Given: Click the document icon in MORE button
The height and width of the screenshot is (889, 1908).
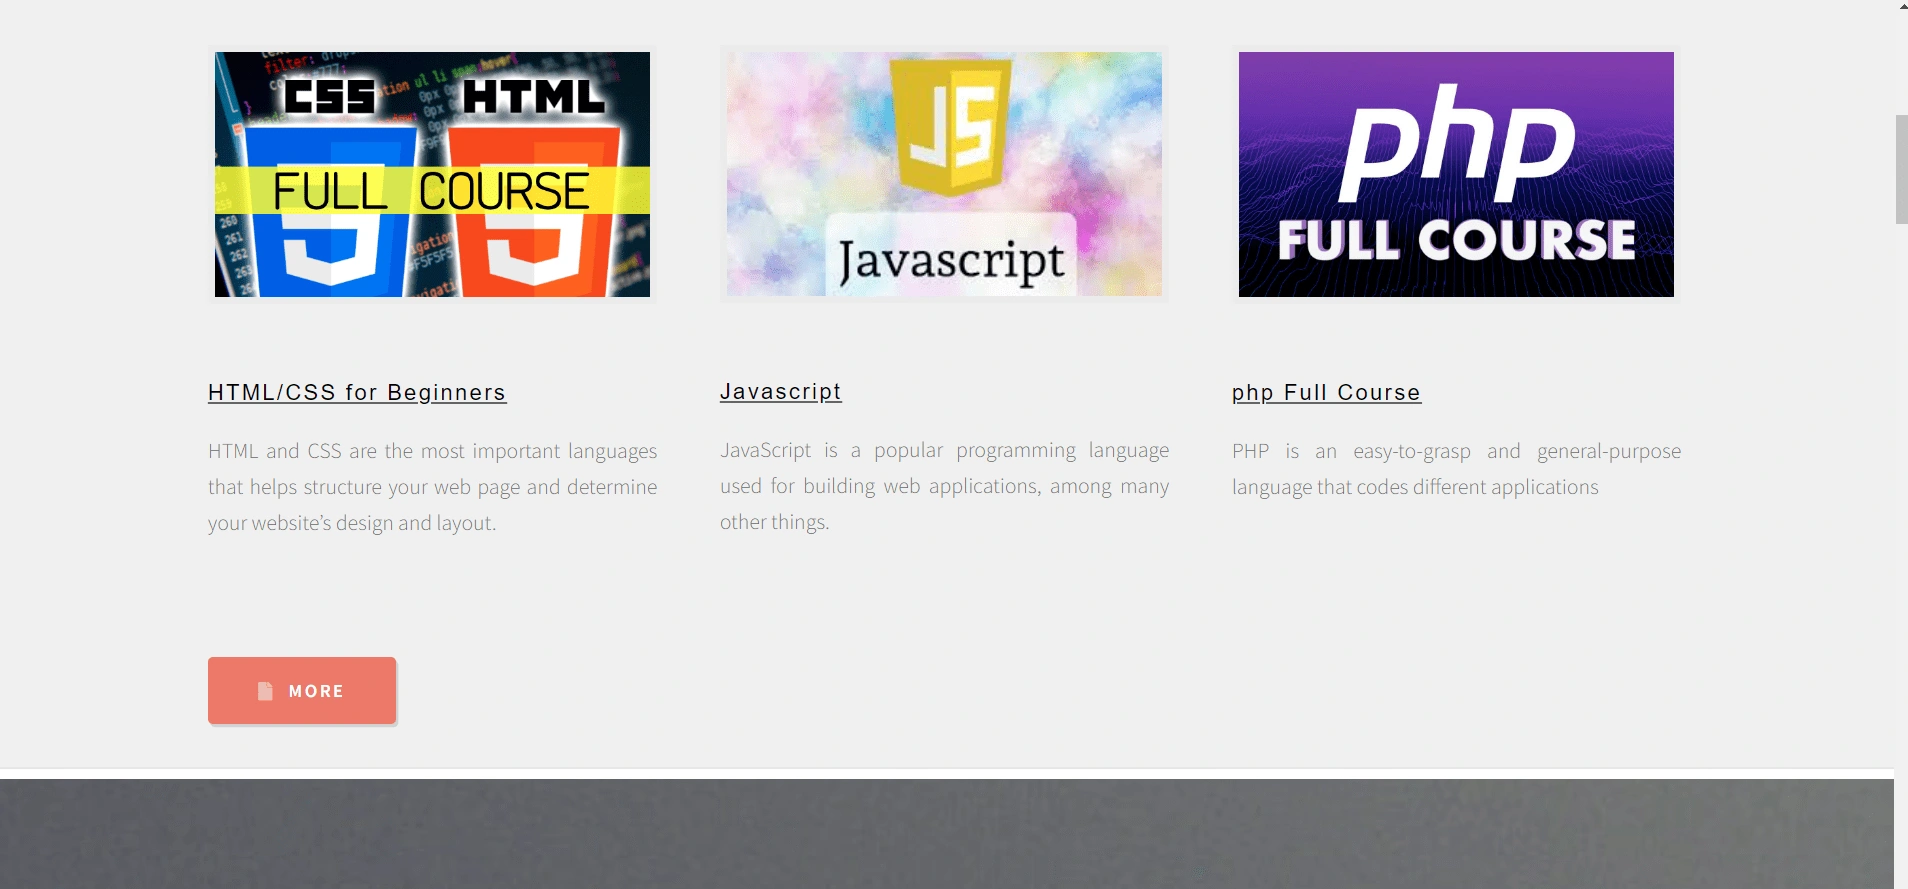Looking at the screenshot, I should tap(265, 691).
